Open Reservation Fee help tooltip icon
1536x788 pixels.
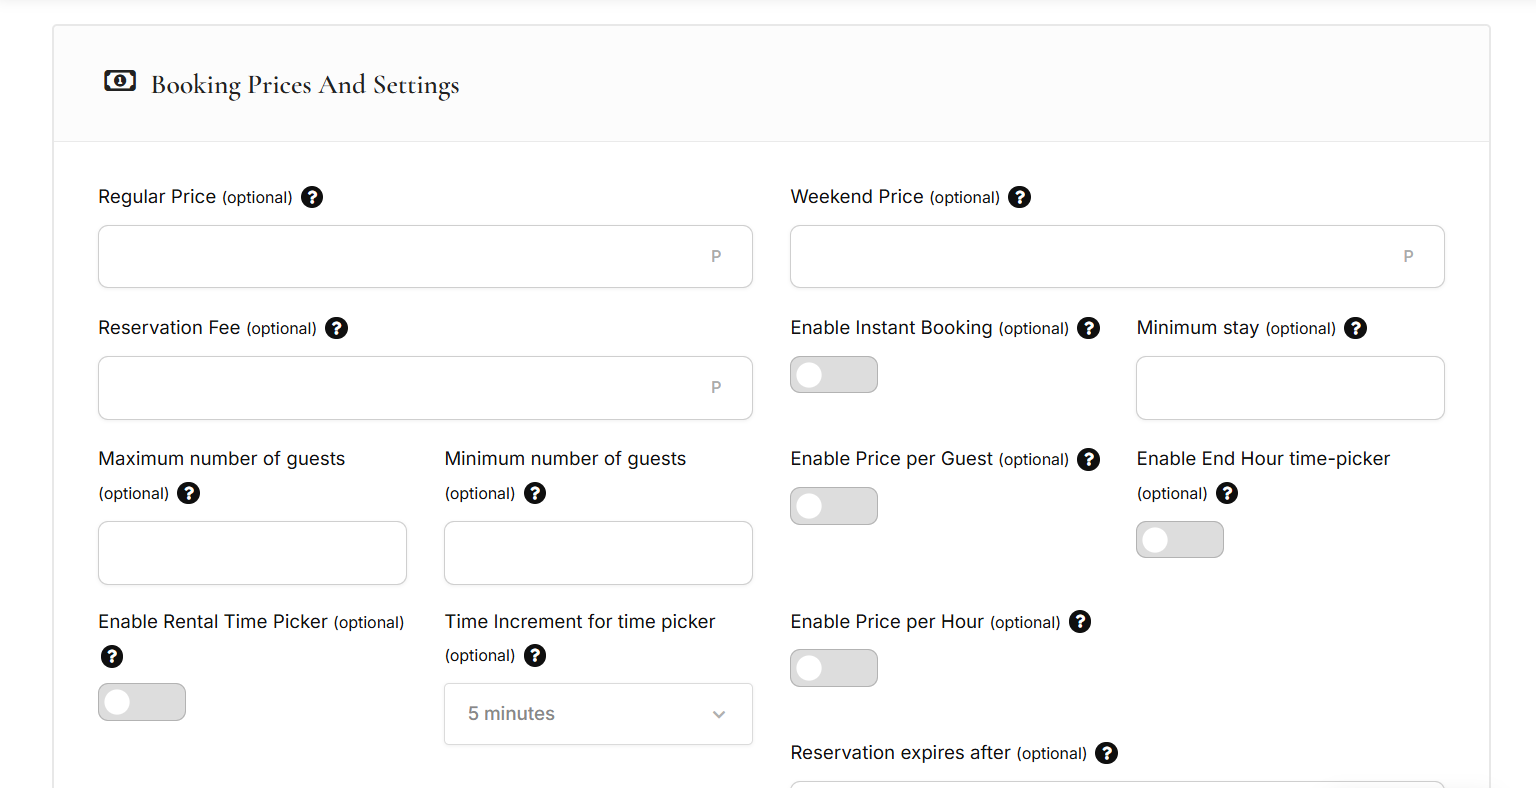tap(337, 328)
